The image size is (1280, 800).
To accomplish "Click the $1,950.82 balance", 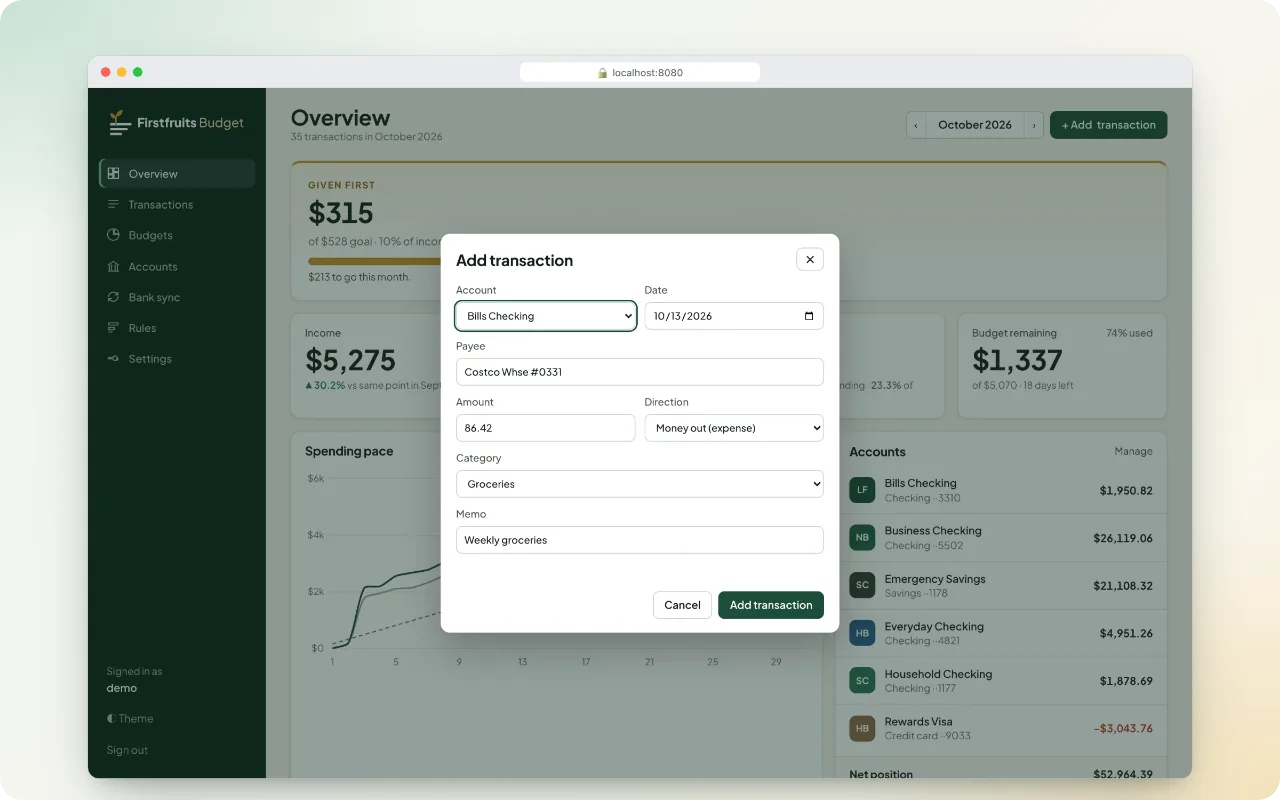I will point(1126,491).
